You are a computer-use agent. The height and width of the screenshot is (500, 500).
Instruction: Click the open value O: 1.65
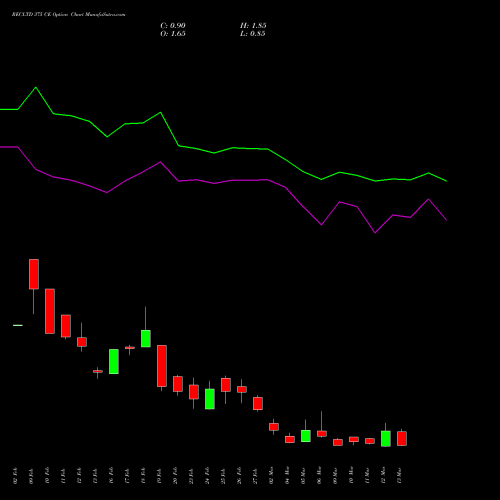click(173, 34)
